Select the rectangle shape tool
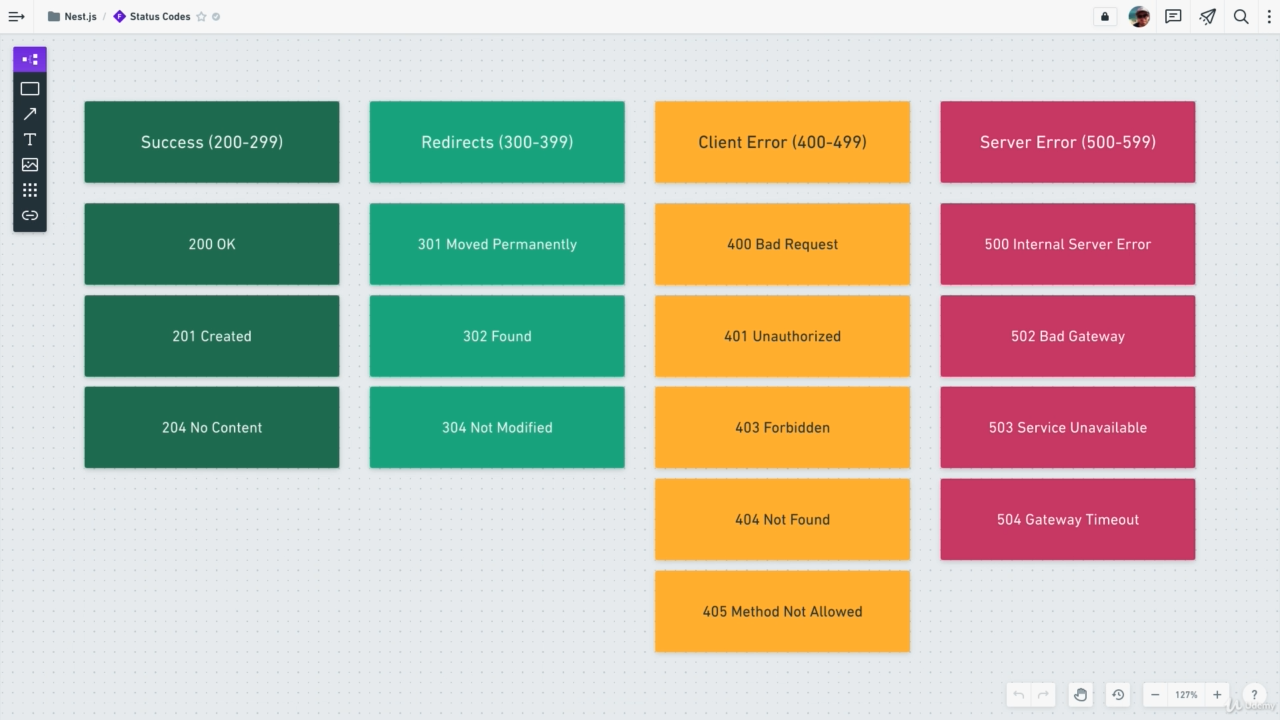This screenshot has width=1280, height=720. coord(30,89)
